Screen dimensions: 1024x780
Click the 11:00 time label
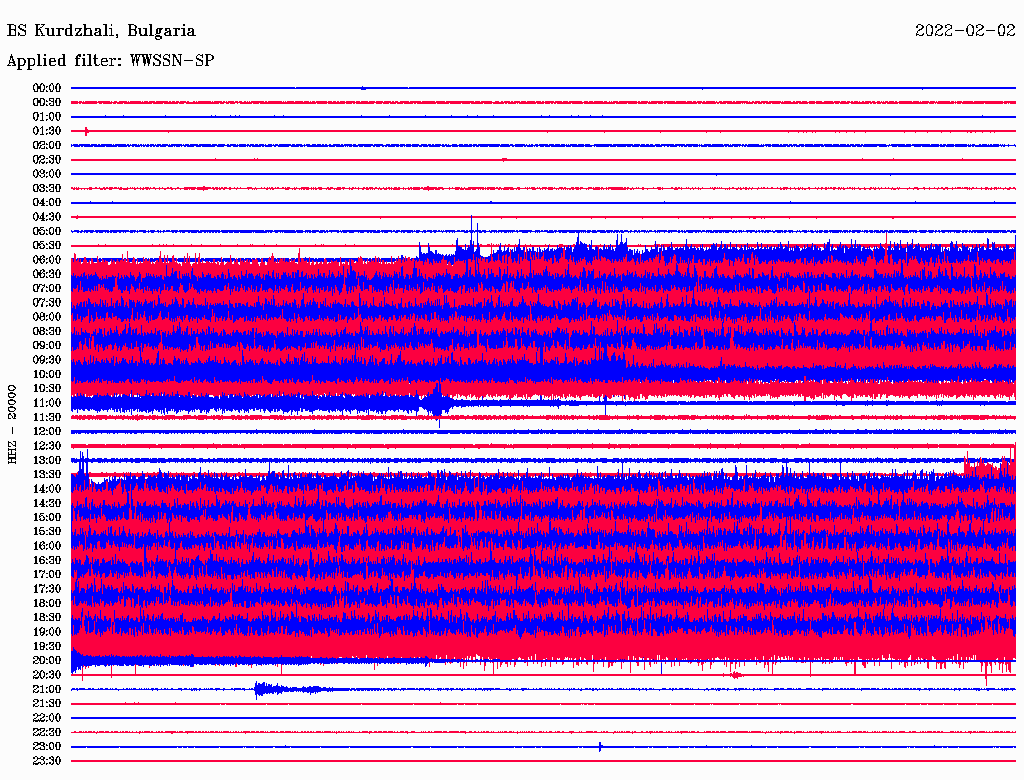47,403
